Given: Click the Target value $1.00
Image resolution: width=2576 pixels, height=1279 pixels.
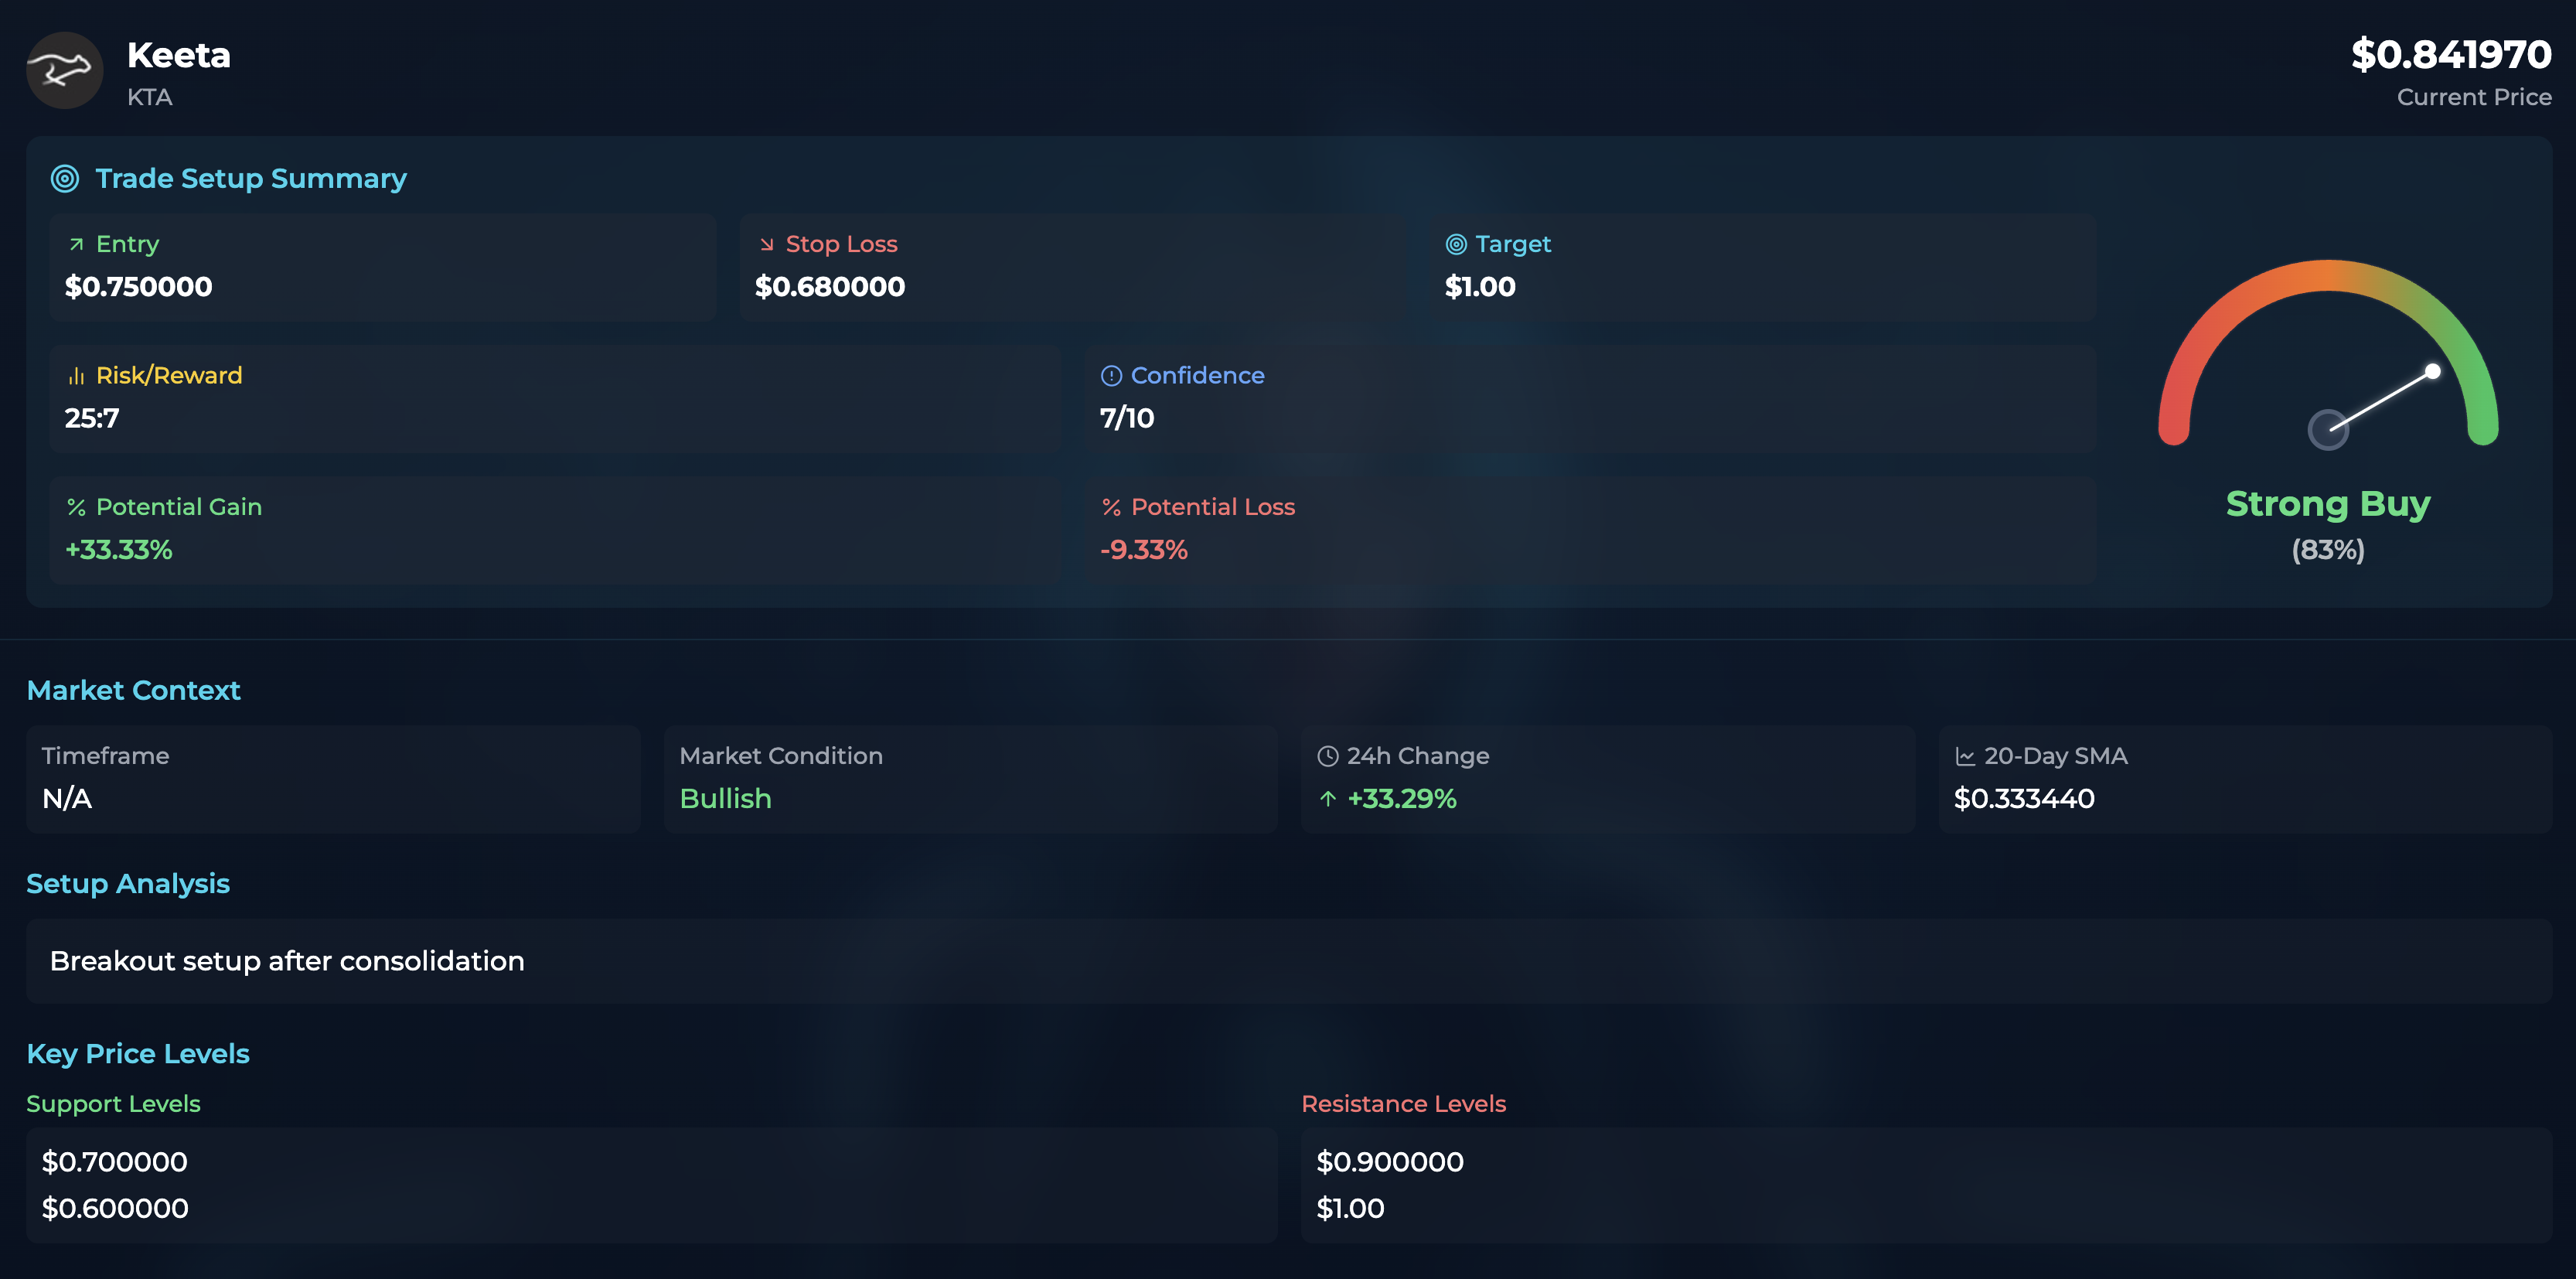Looking at the screenshot, I should pos(1480,287).
